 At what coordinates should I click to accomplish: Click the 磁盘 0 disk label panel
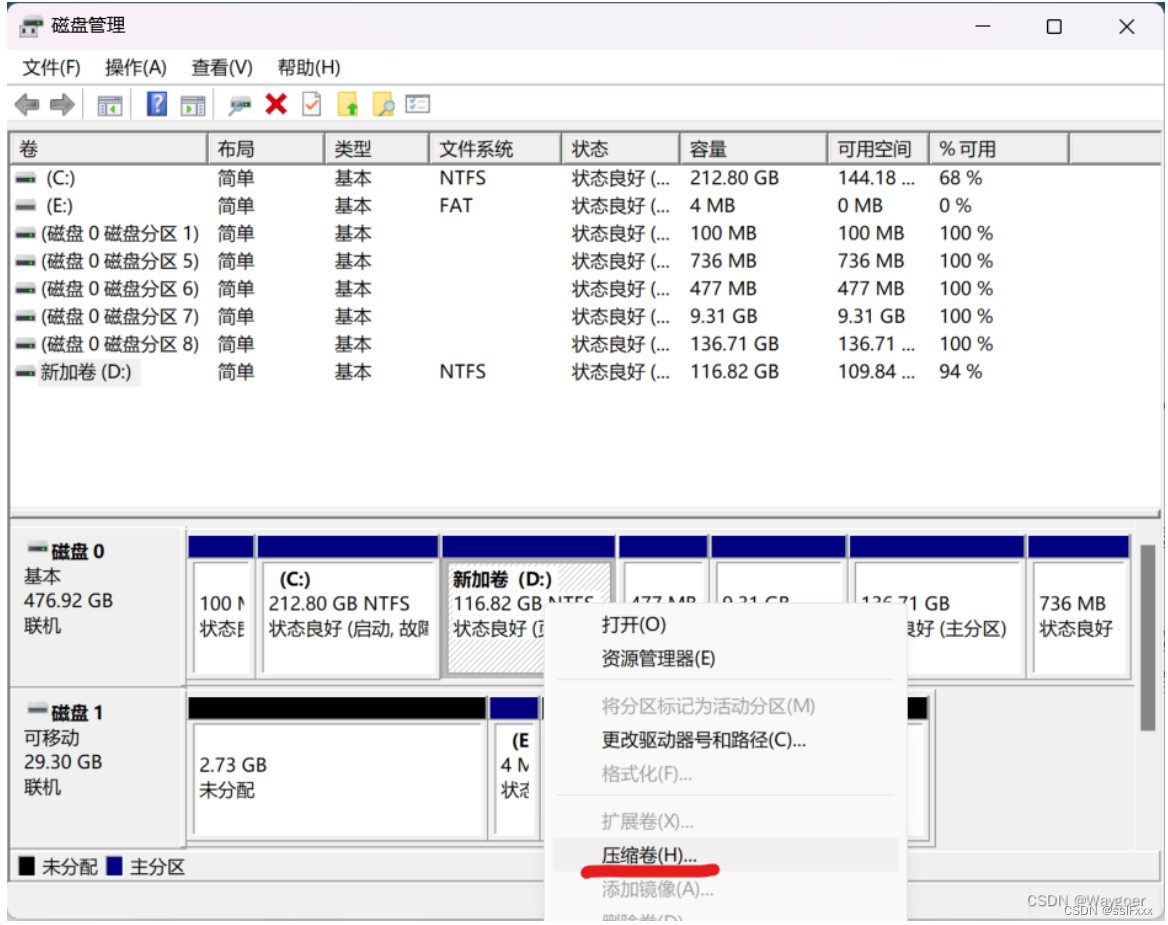[x=98, y=605]
